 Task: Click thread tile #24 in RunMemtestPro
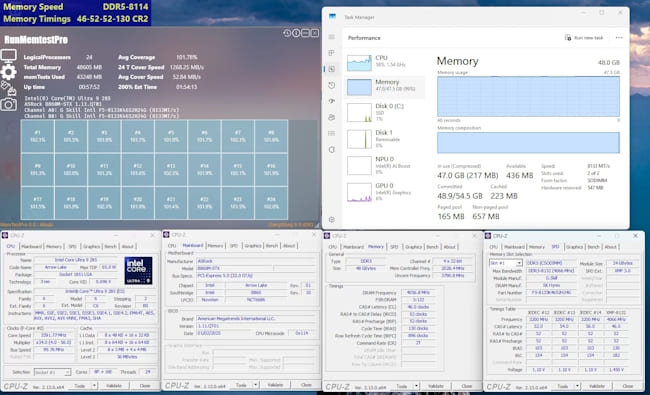(271, 203)
